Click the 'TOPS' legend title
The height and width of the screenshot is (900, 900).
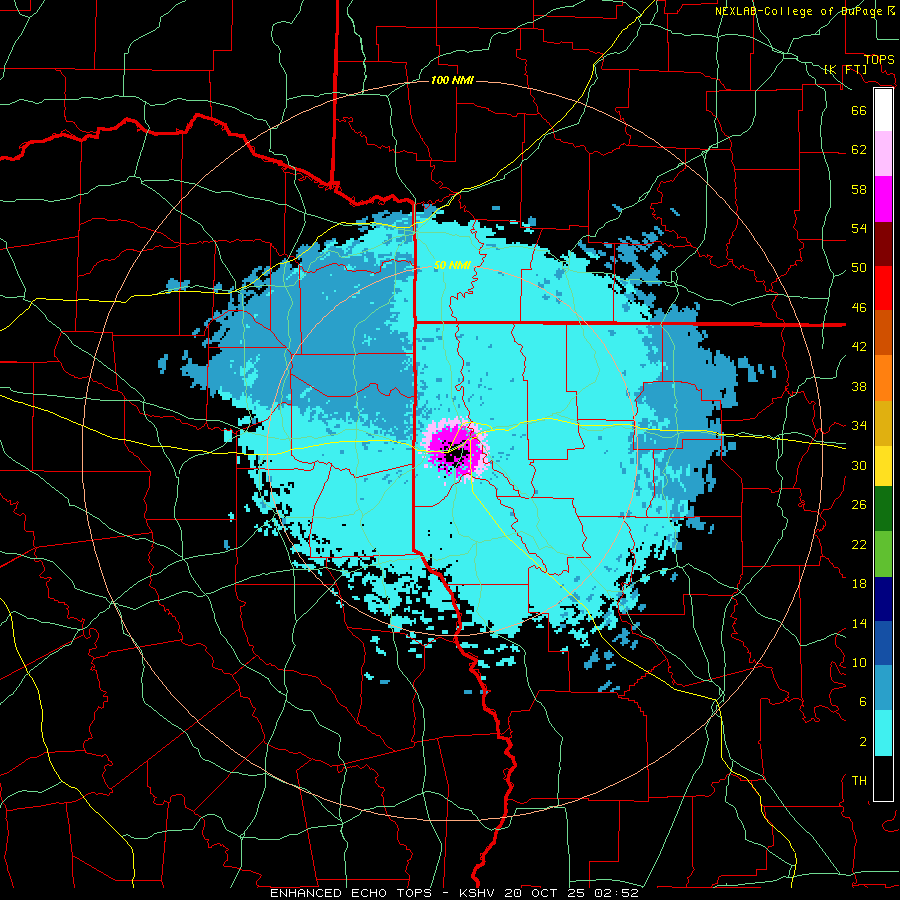tap(879, 60)
